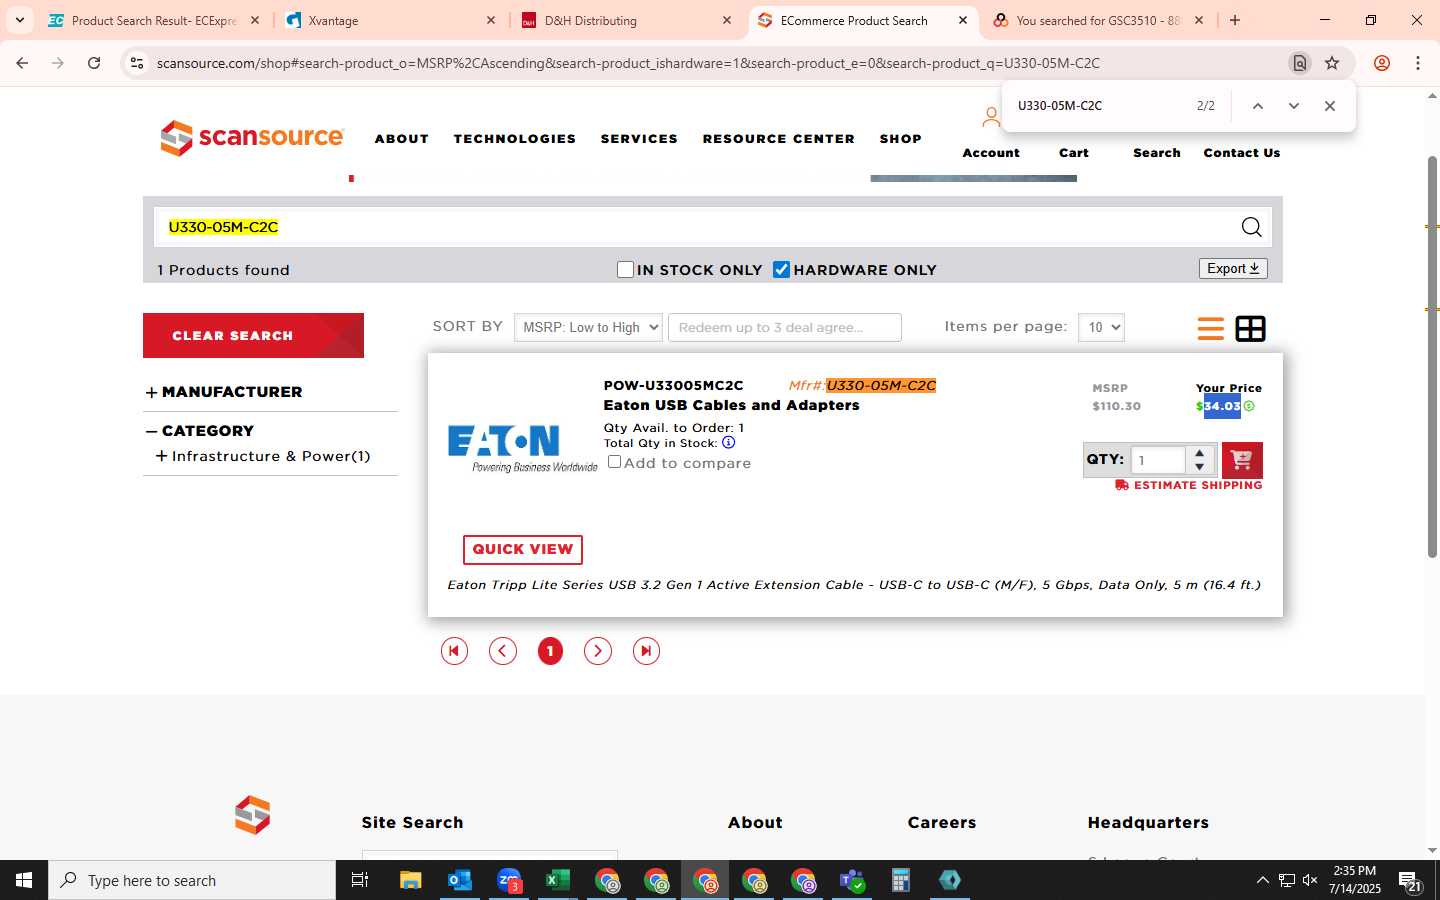Show hidden system tray icons

1262,880
